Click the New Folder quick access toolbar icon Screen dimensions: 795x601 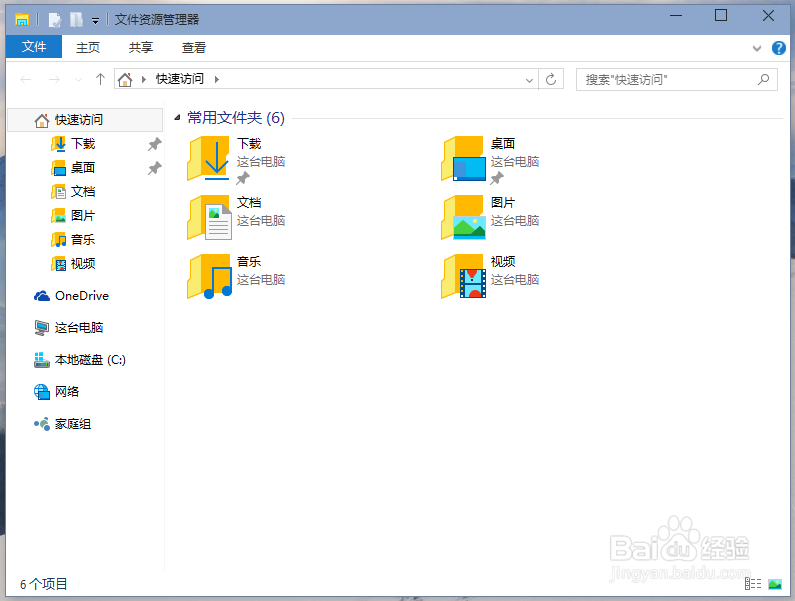pos(76,20)
